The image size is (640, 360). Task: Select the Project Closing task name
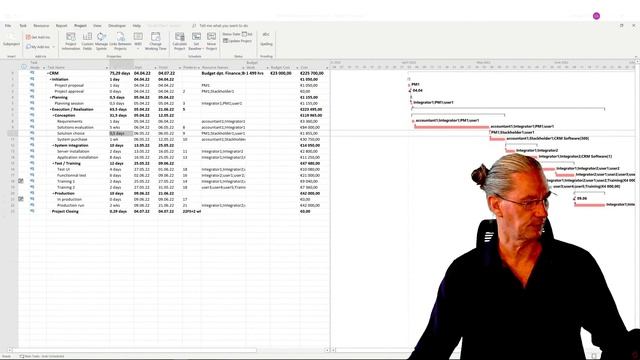(x=65, y=211)
